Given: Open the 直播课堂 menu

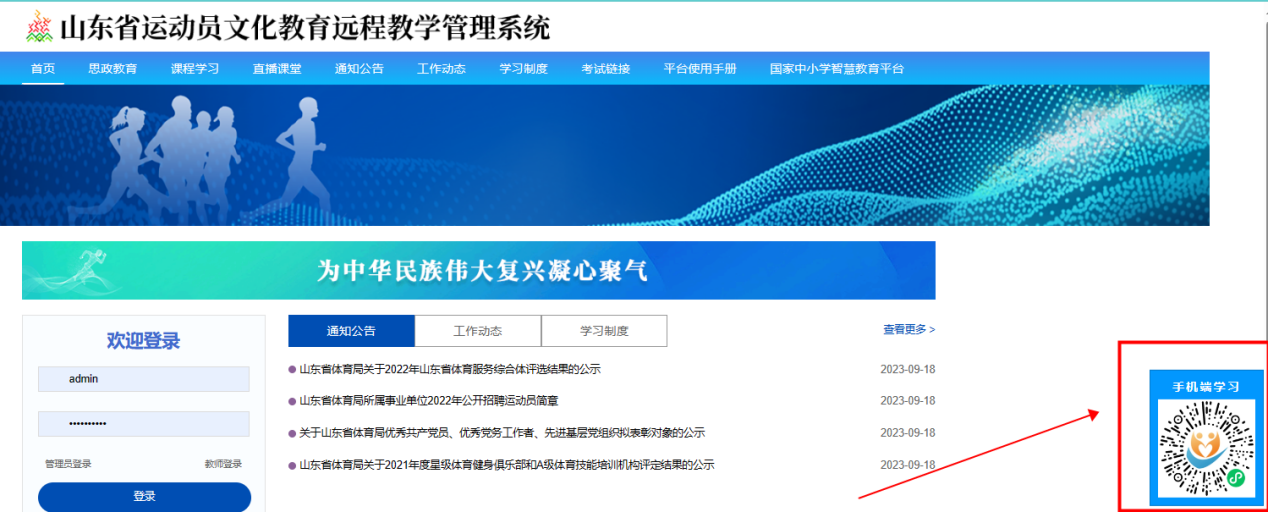Looking at the screenshot, I should click(x=277, y=69).
